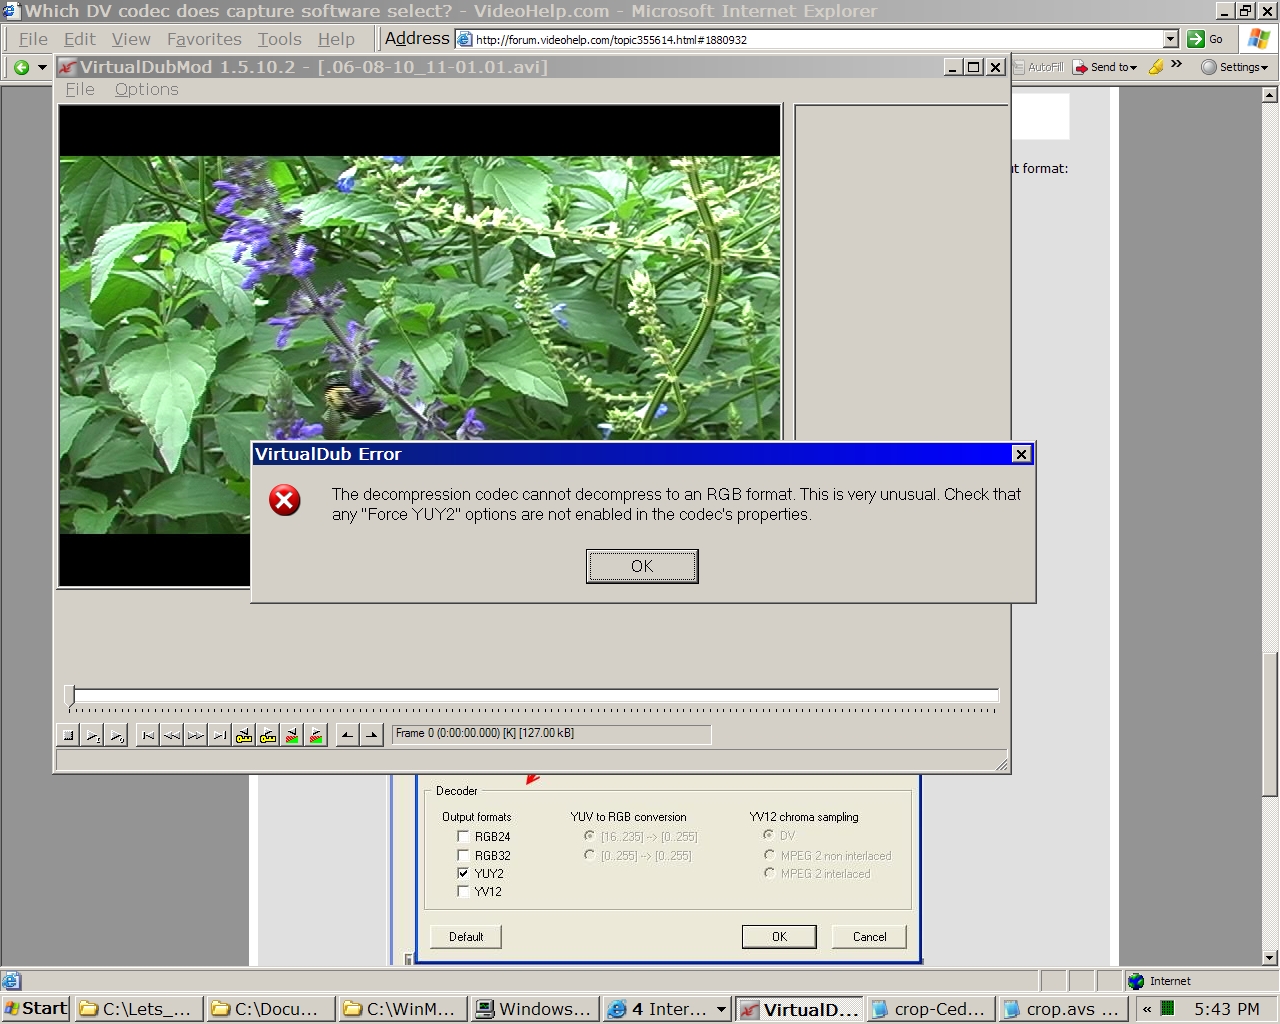Open File menu in VirtualDubMod
The image size is (1280, 1024).
[80, 89]
